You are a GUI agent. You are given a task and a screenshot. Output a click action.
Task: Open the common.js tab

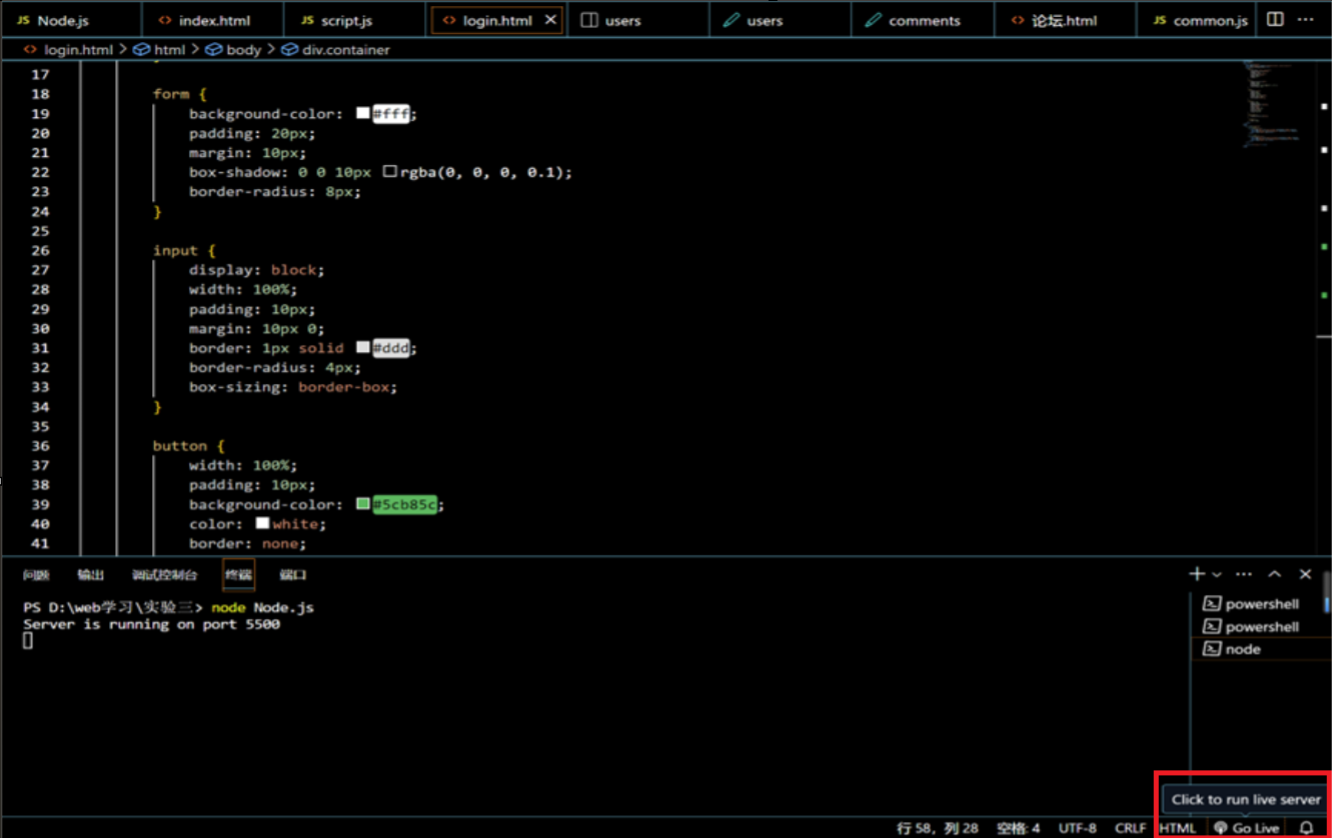[x=1200, y=20]
